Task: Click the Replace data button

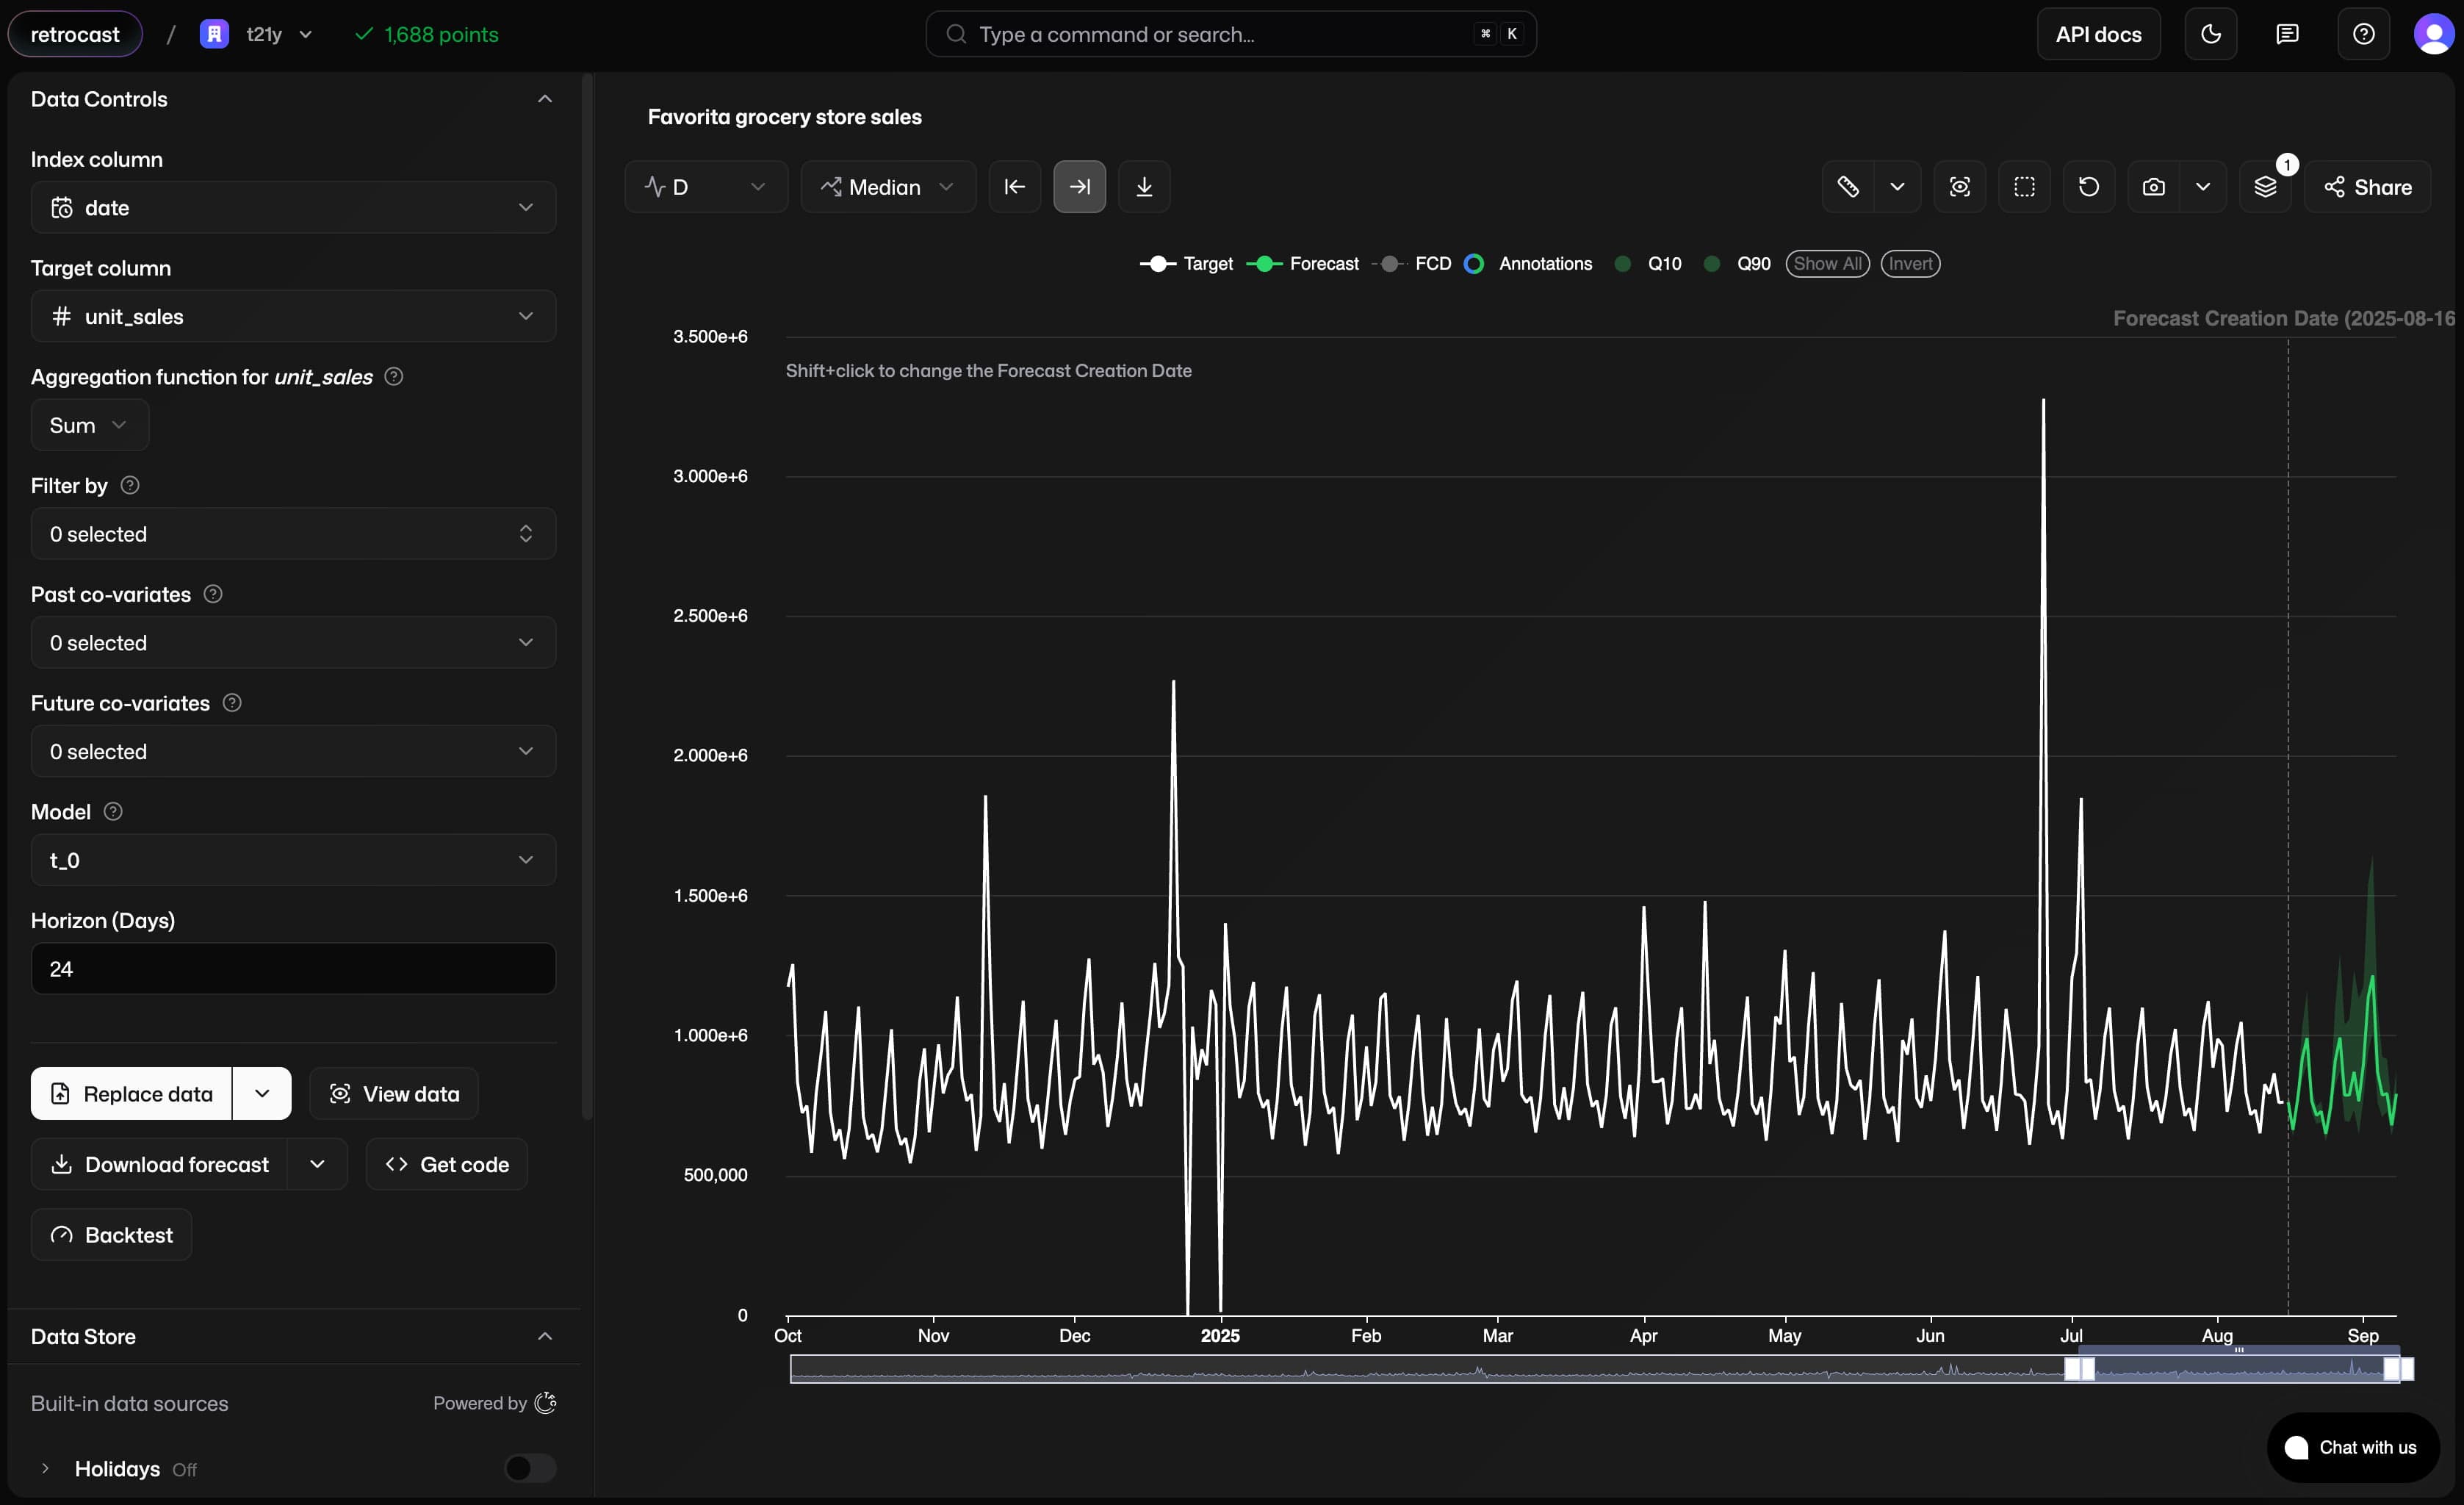Action: tap(131, 1094)
